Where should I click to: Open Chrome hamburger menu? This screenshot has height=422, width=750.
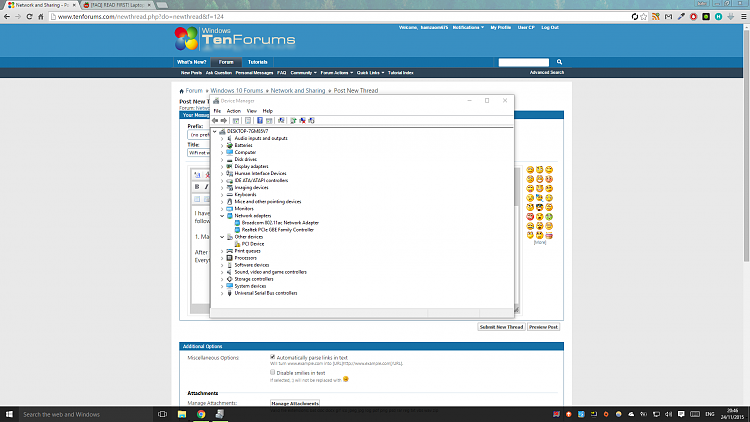coord(743,16)
